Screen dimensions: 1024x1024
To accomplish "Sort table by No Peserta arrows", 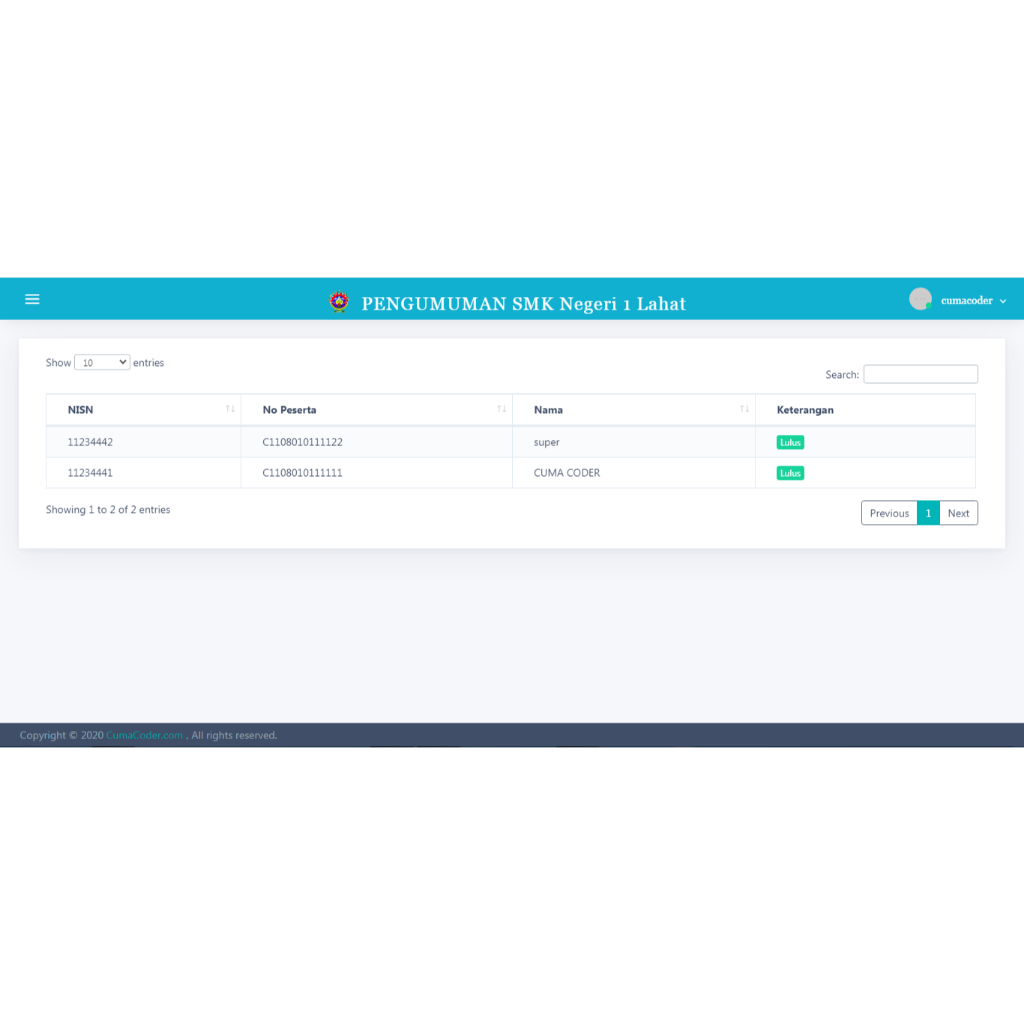I will coord(502,409).
